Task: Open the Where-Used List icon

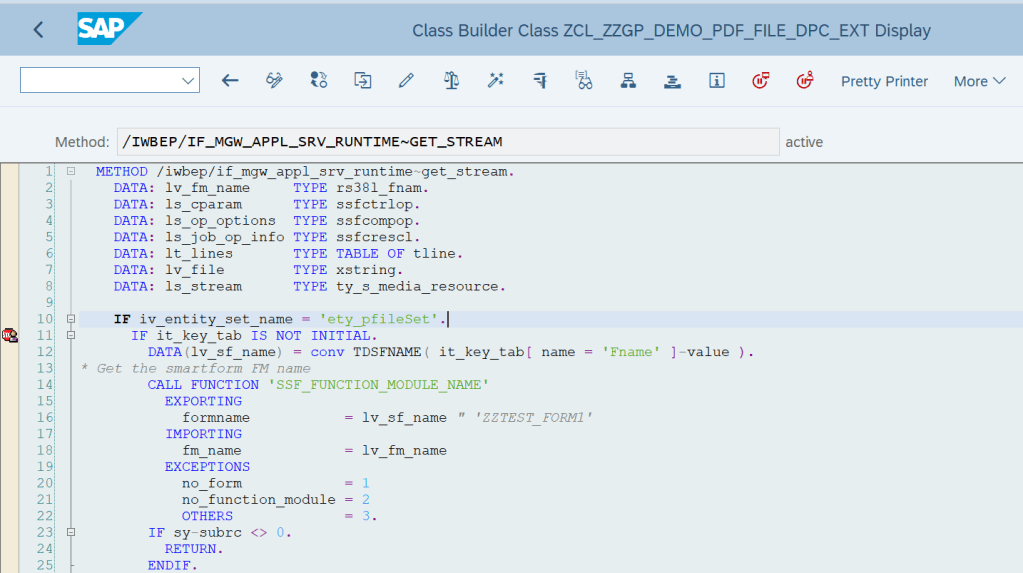Action: coord(584,81)
